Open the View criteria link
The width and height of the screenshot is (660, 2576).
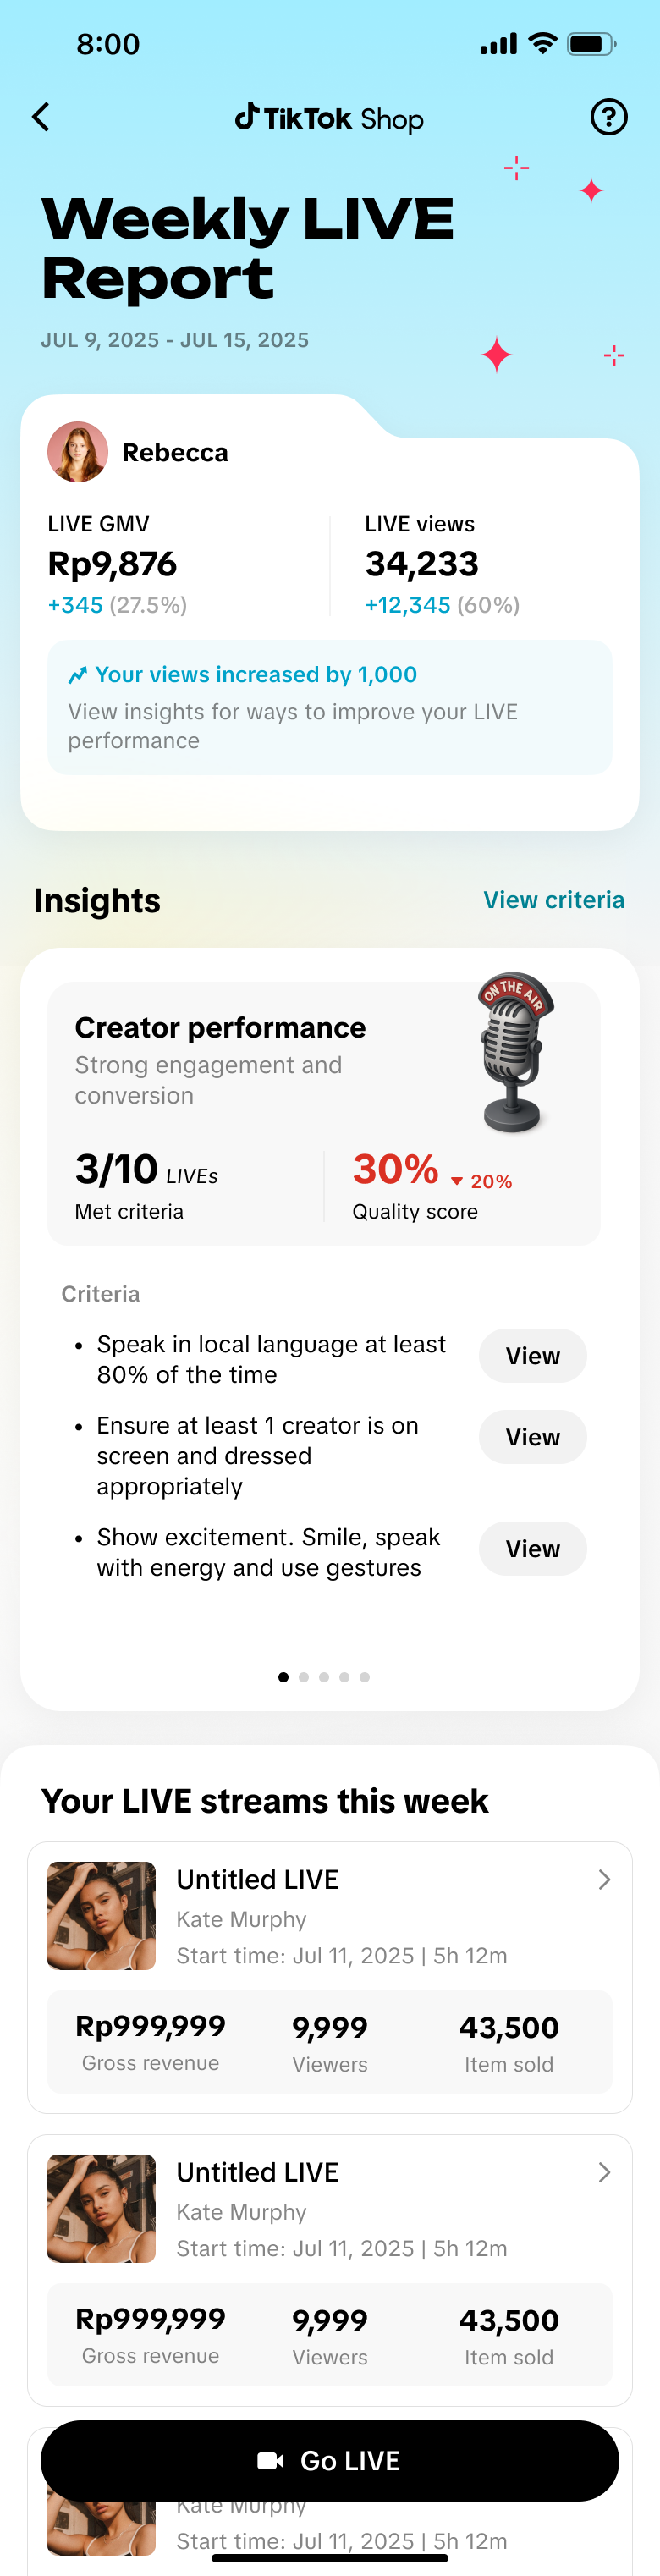click(x=553, y=900)
